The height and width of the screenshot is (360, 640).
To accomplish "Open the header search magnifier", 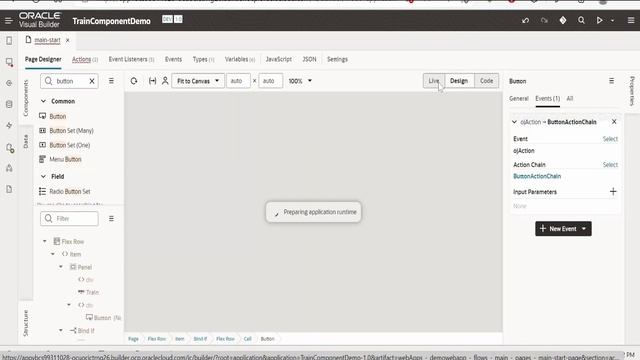I will (581, 20).
